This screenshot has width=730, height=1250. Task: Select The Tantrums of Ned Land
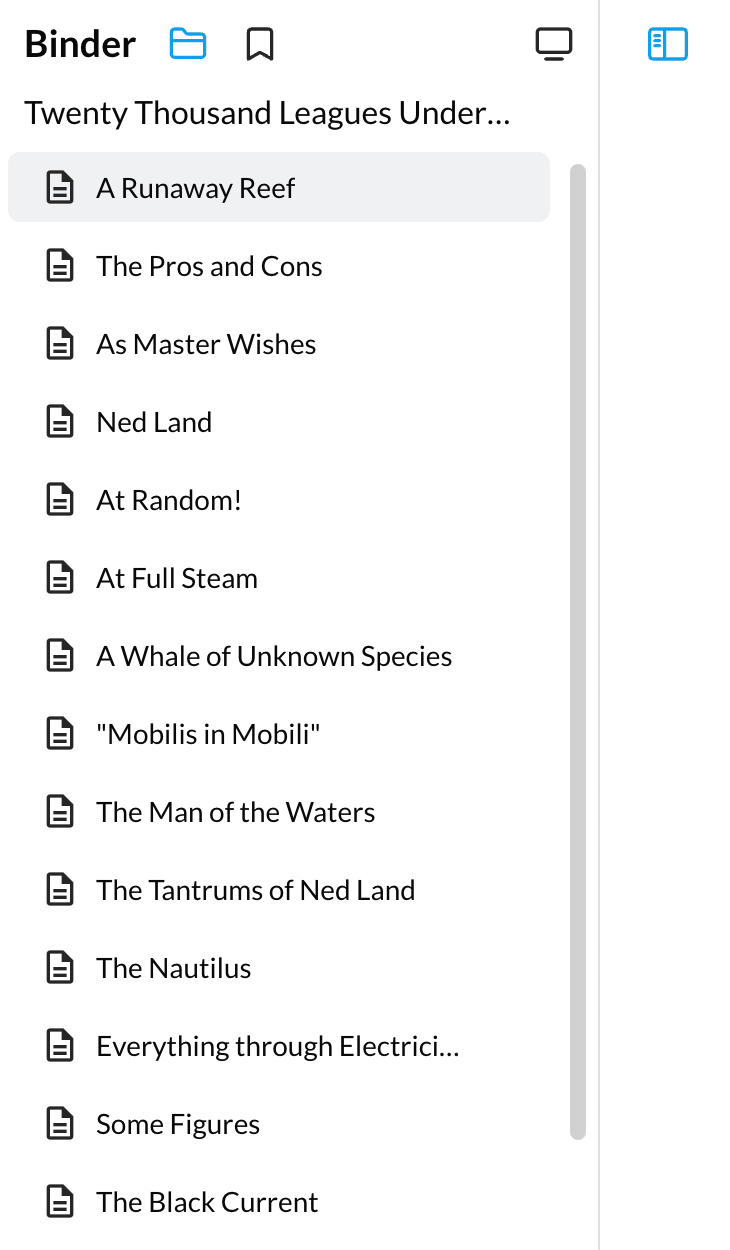(255, 890)
